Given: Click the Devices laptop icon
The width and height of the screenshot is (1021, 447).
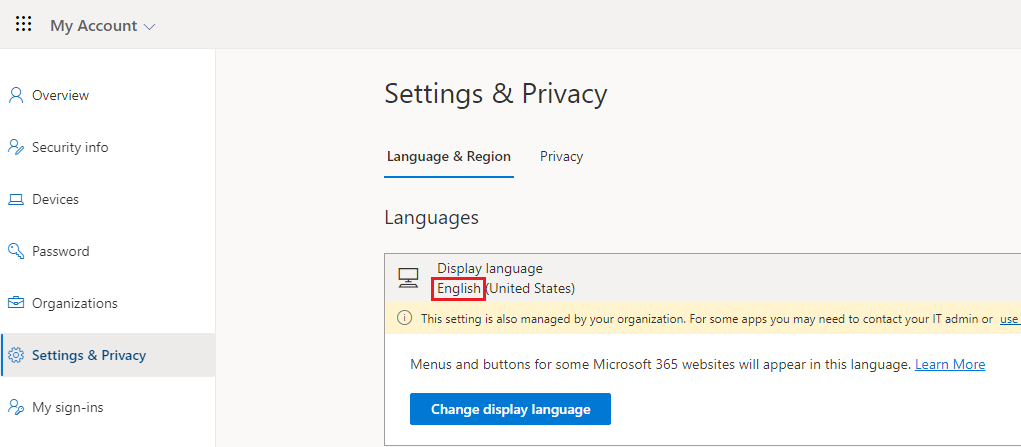Looking at the screenshot, I should click(16, 199).
